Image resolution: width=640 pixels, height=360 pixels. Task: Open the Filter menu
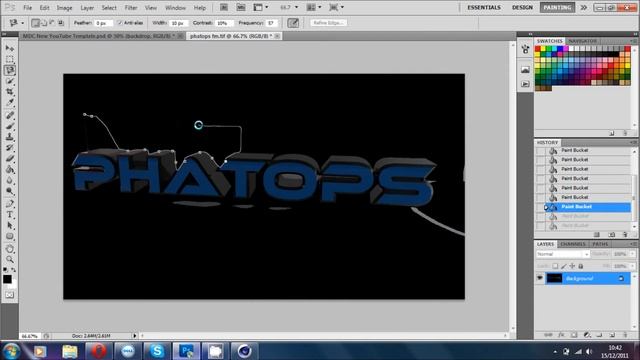tap(131, 8)
